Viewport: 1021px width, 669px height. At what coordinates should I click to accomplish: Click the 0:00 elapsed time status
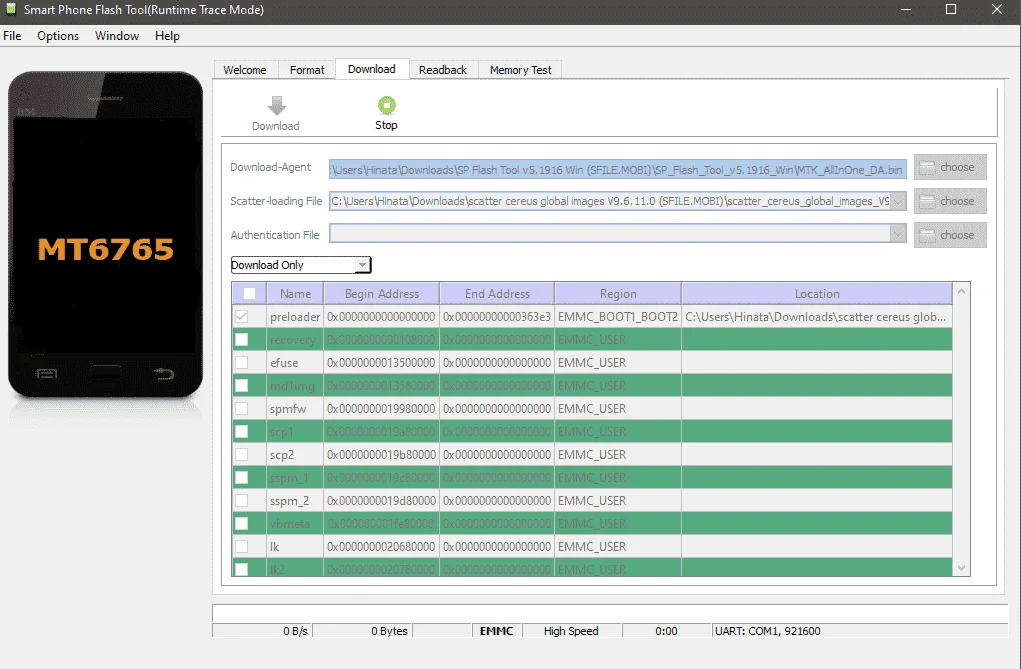[666, 631]
